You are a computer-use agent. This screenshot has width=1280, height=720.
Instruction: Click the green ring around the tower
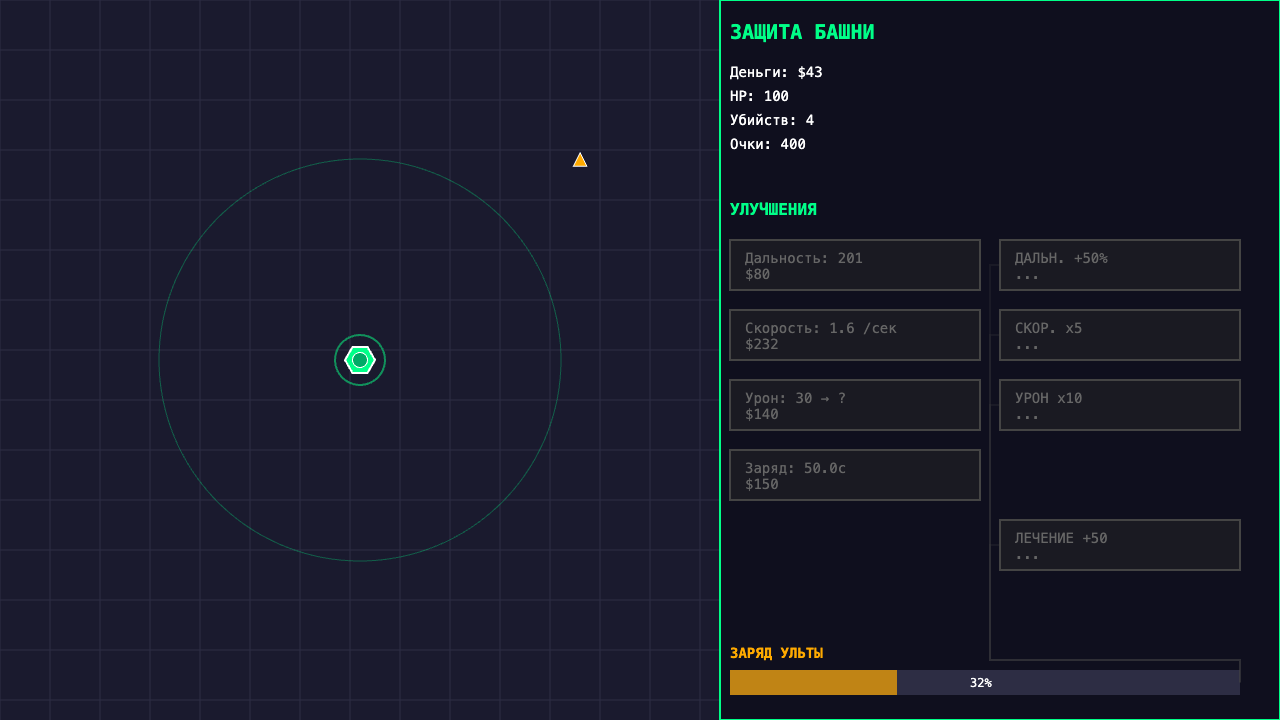(360, 336)
